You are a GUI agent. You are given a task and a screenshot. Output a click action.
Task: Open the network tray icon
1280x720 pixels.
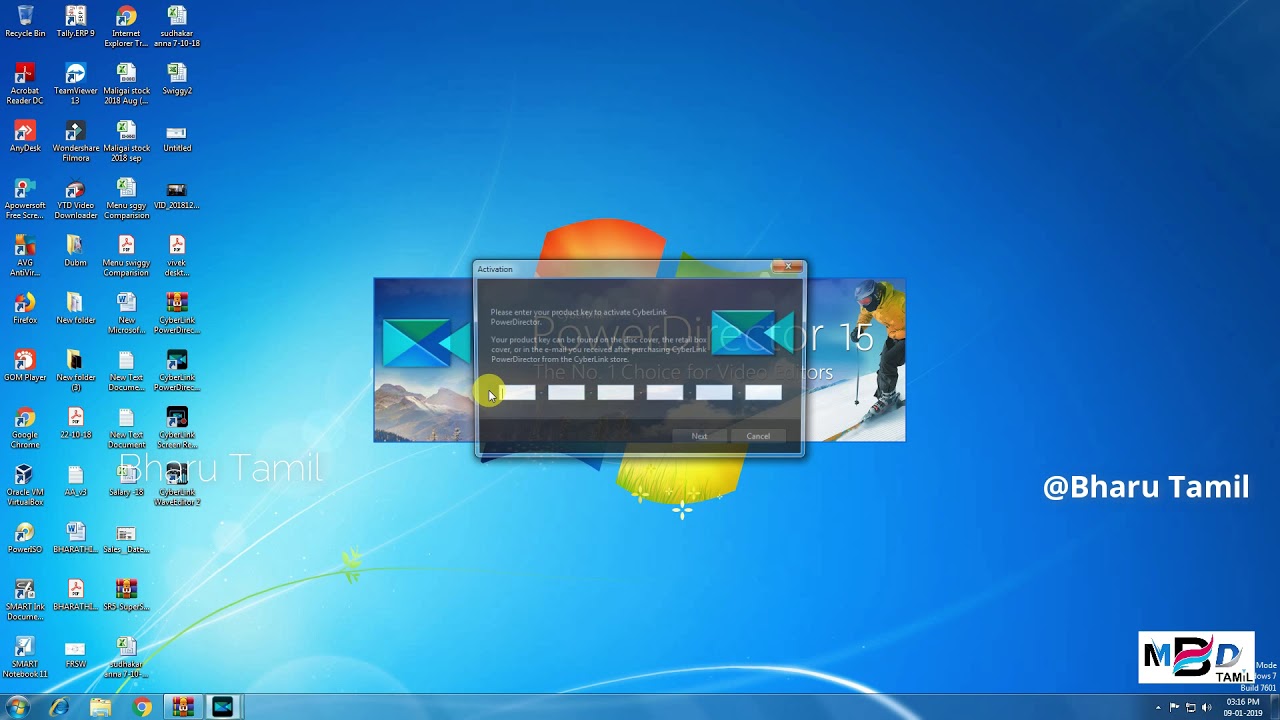point(1190,708)
